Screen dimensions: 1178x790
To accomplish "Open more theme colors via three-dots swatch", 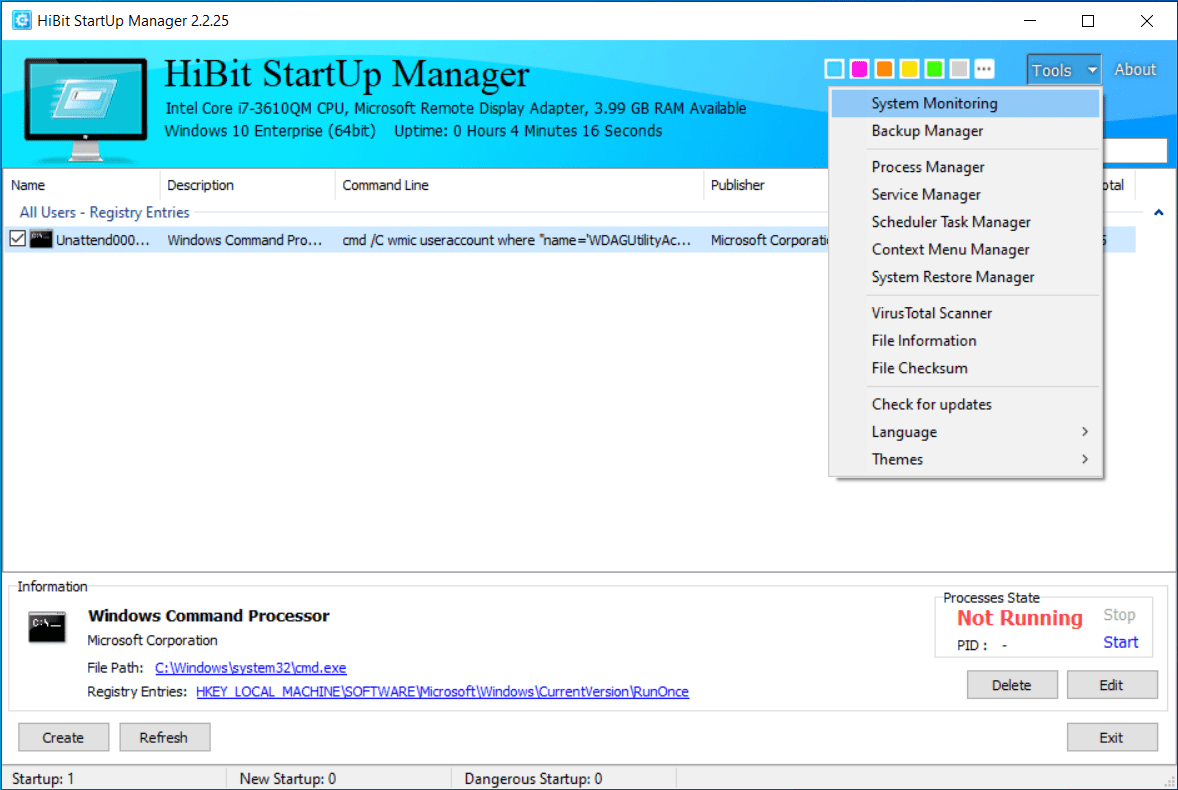I will point(984,69).
